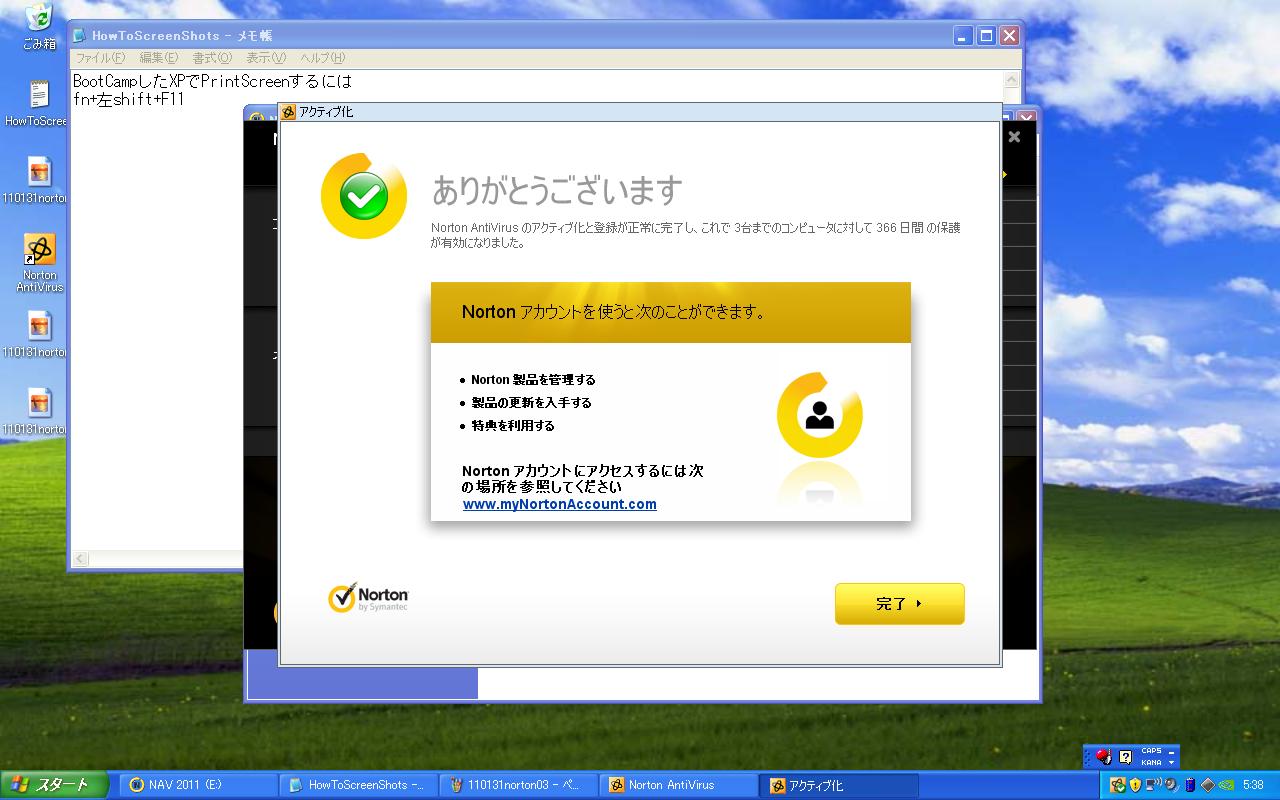
Task: Click the 'BootCampしたXPでPrintScreenするには' line in Notepad
Action: 212,82
